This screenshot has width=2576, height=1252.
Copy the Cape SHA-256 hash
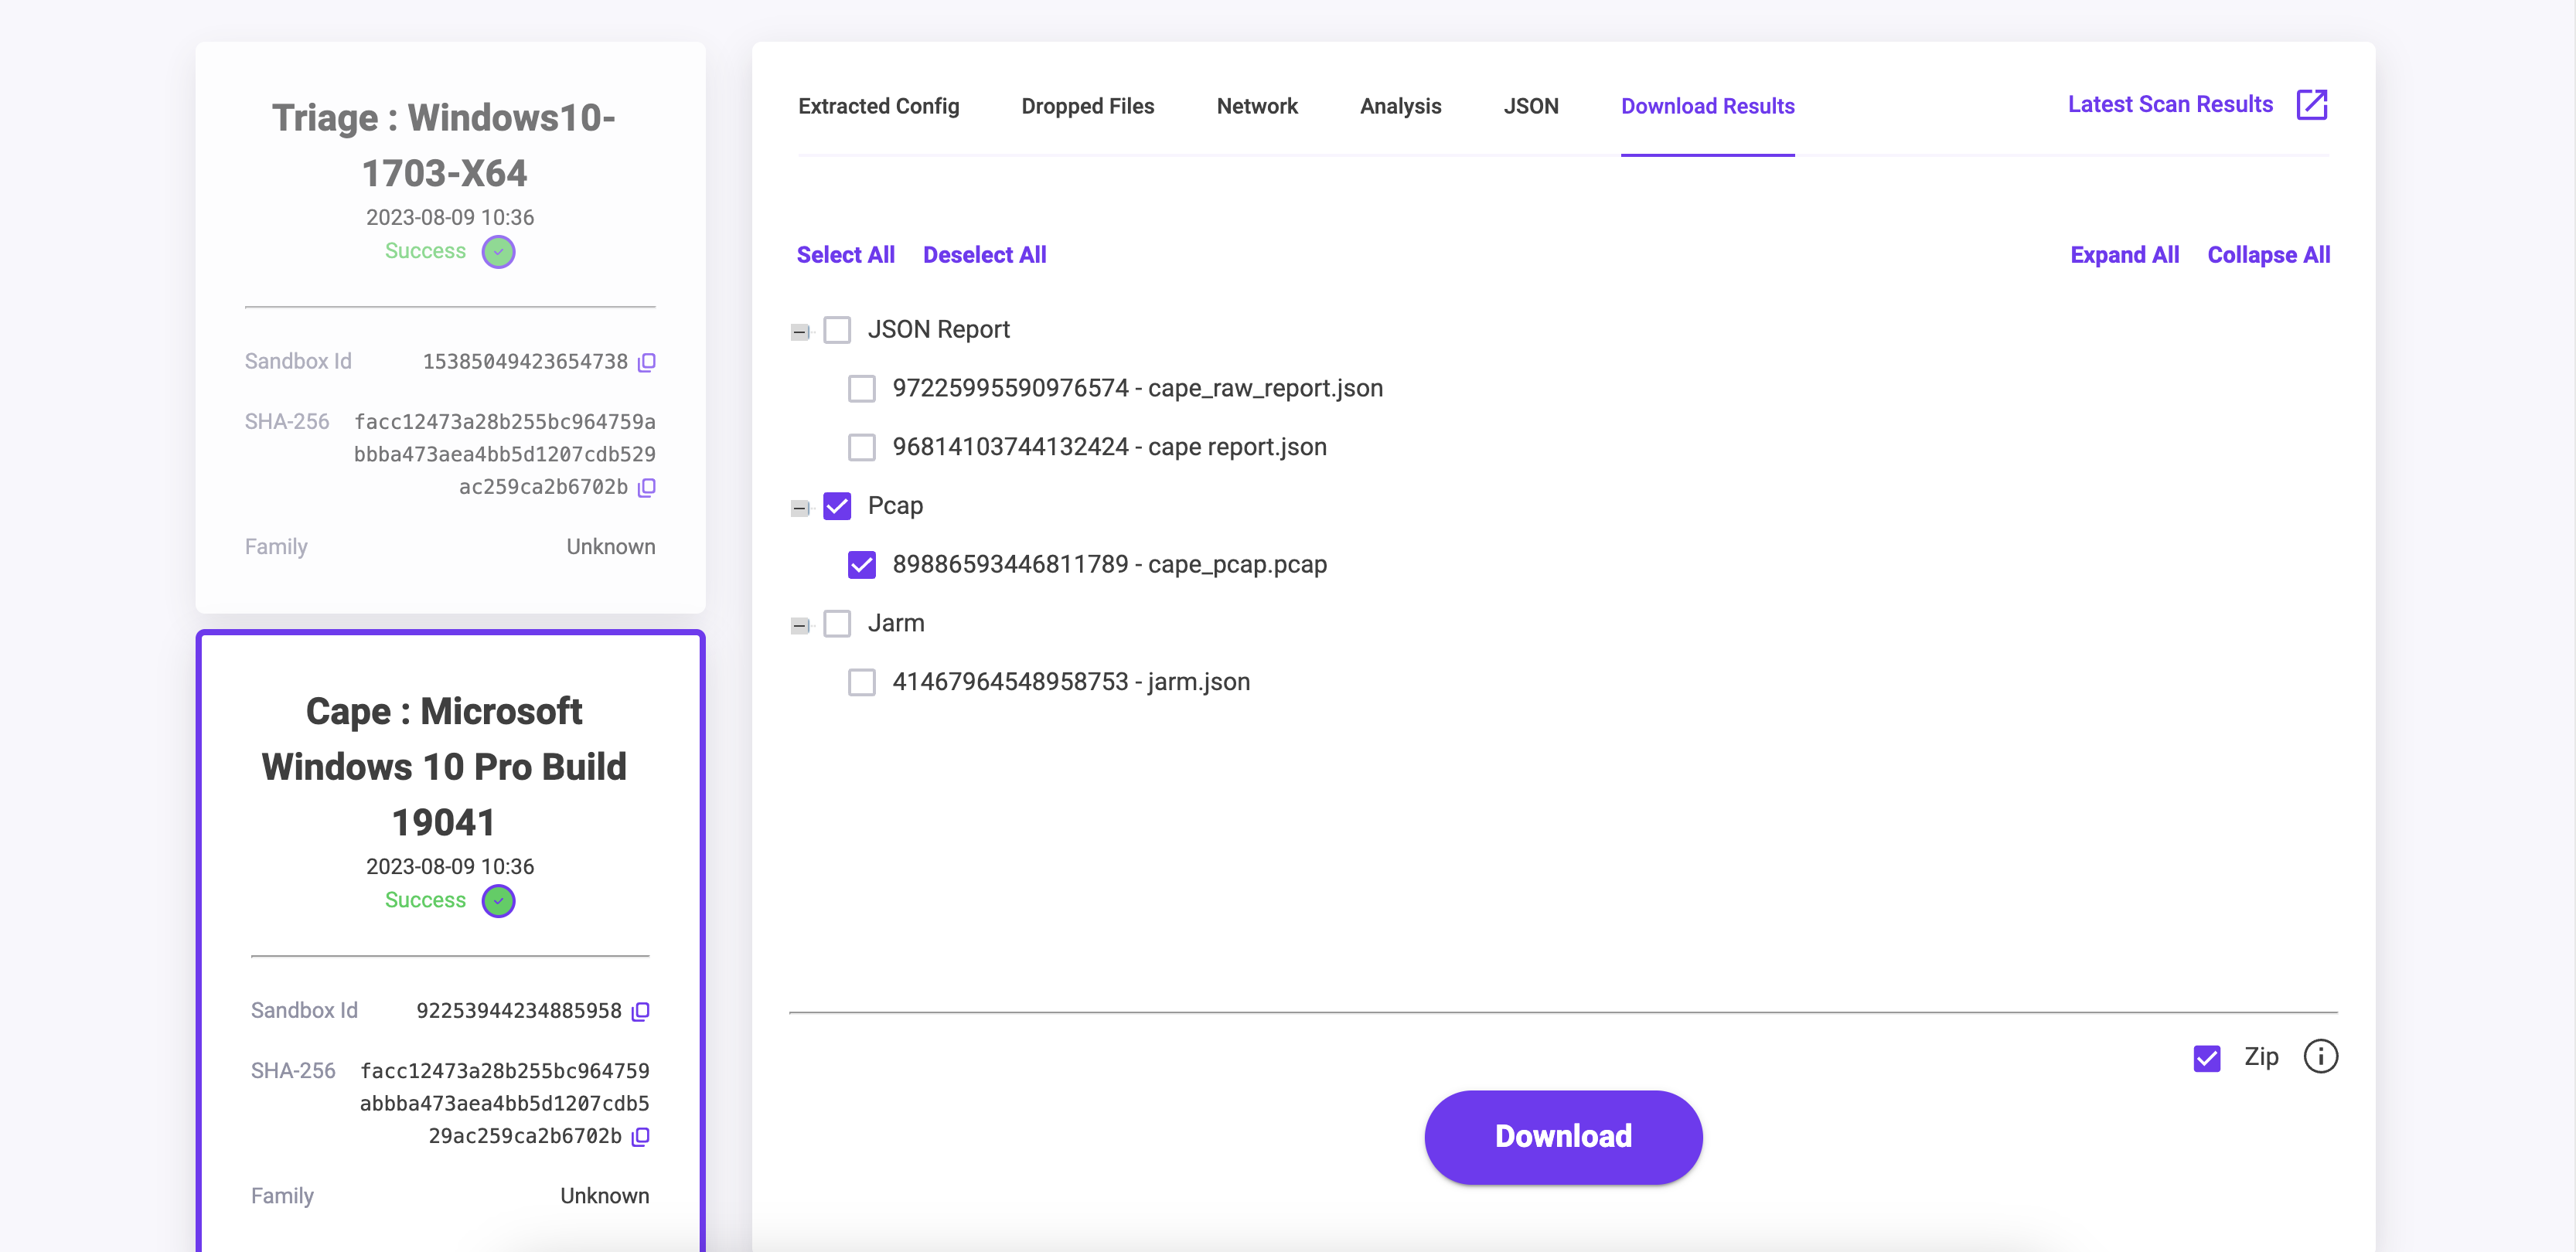(641, 1136)
